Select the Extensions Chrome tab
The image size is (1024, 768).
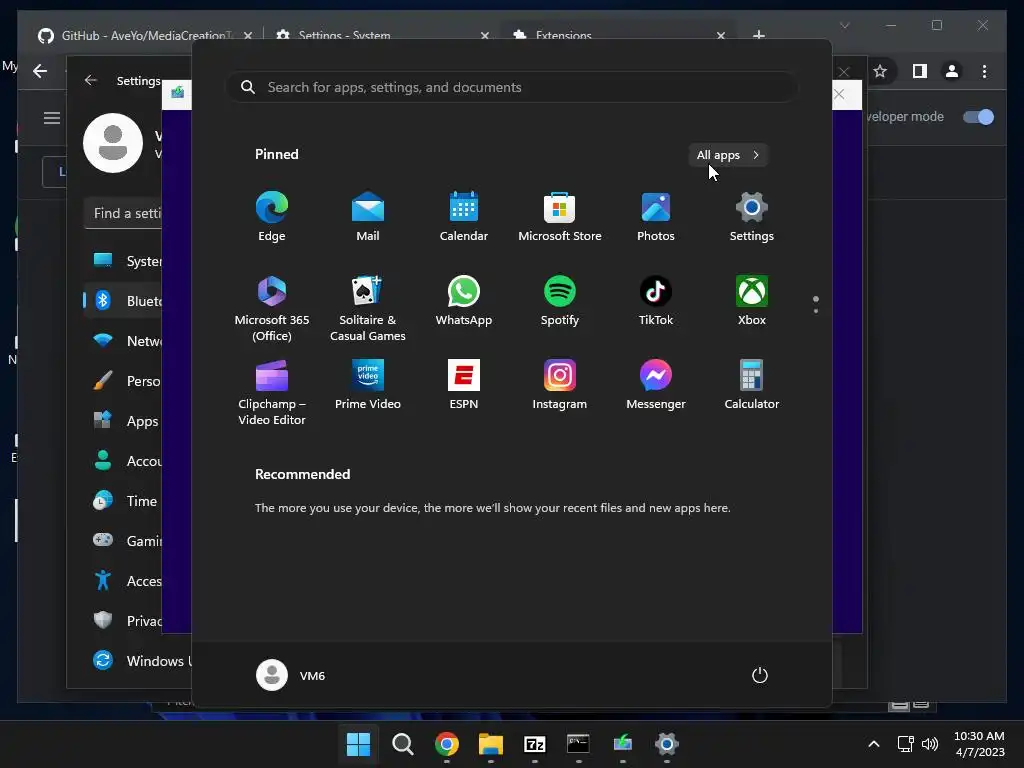619,35
